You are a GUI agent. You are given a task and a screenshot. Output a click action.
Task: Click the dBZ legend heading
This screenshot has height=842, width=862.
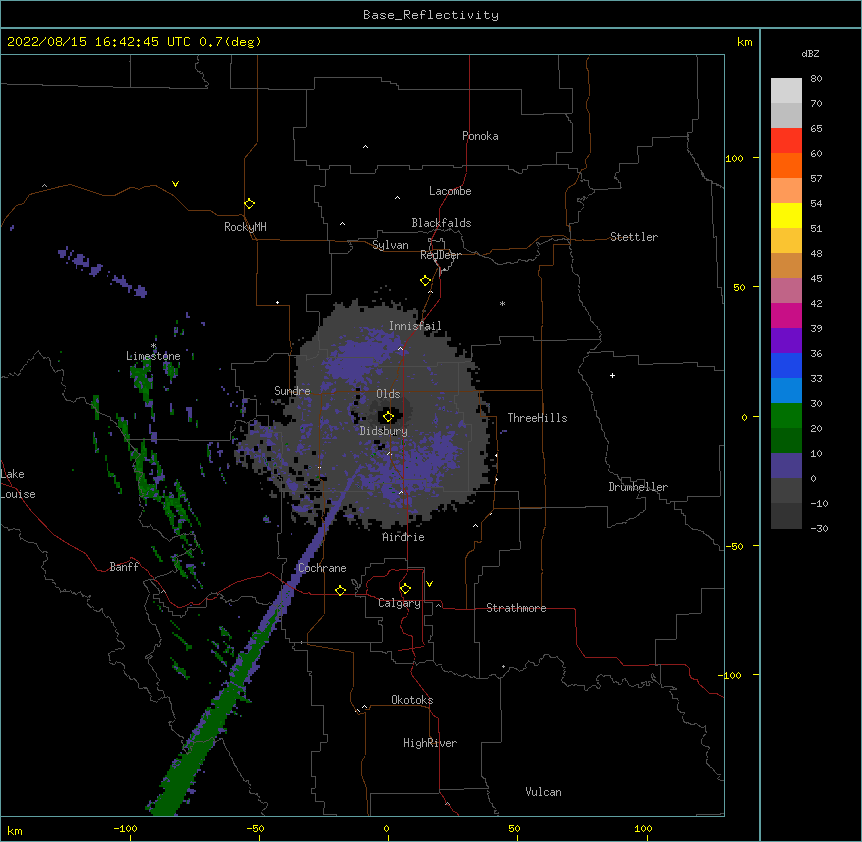810,53
